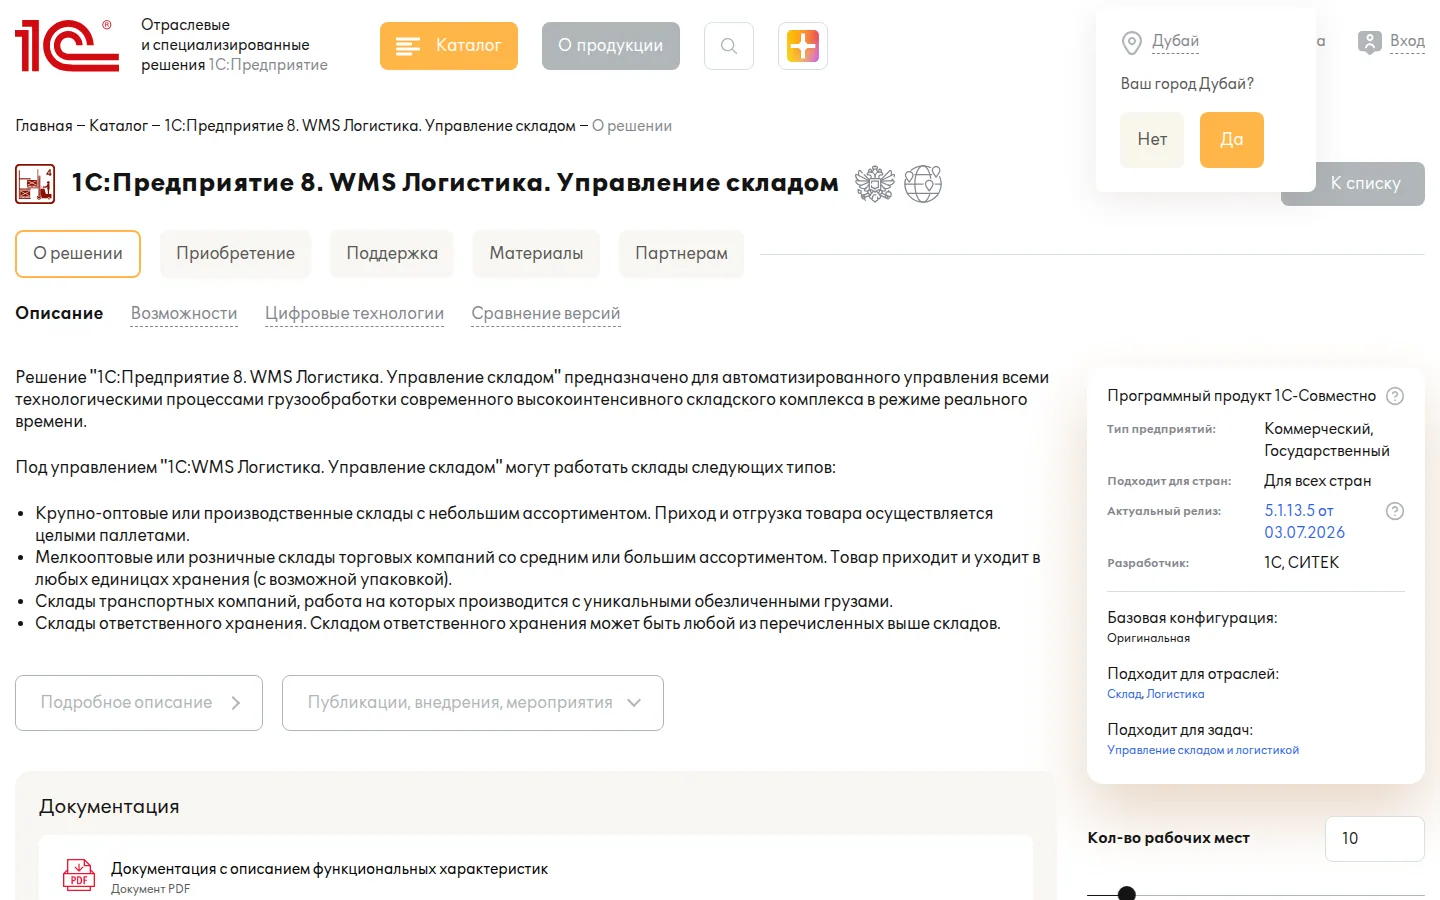This screenshot has height=900, width=1440.
Task: Click the Кол-во рабочих мест input field
Action: click(x=1374, y=839)
